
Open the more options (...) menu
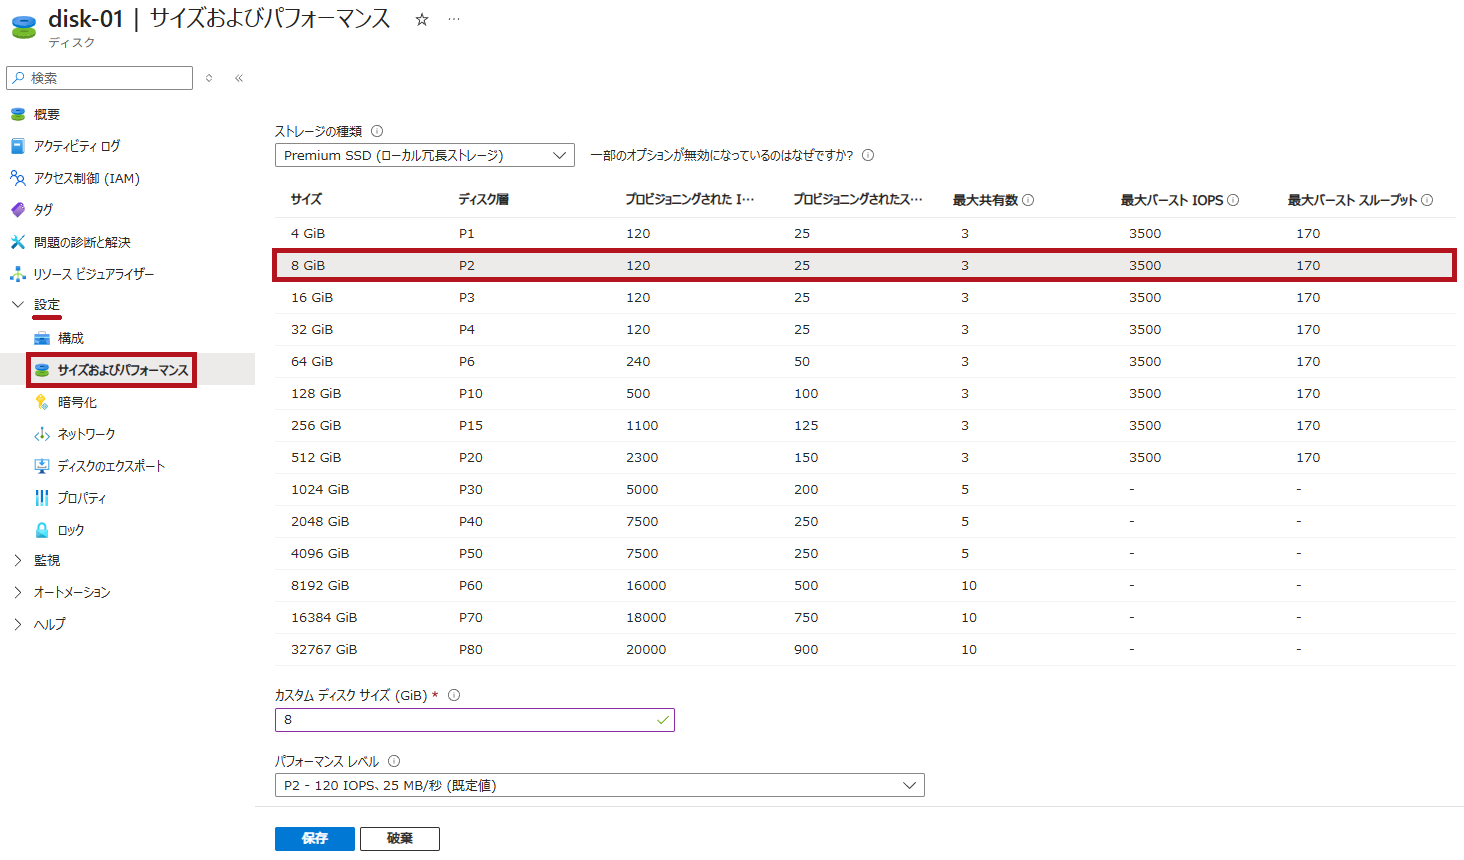[453, 17]
